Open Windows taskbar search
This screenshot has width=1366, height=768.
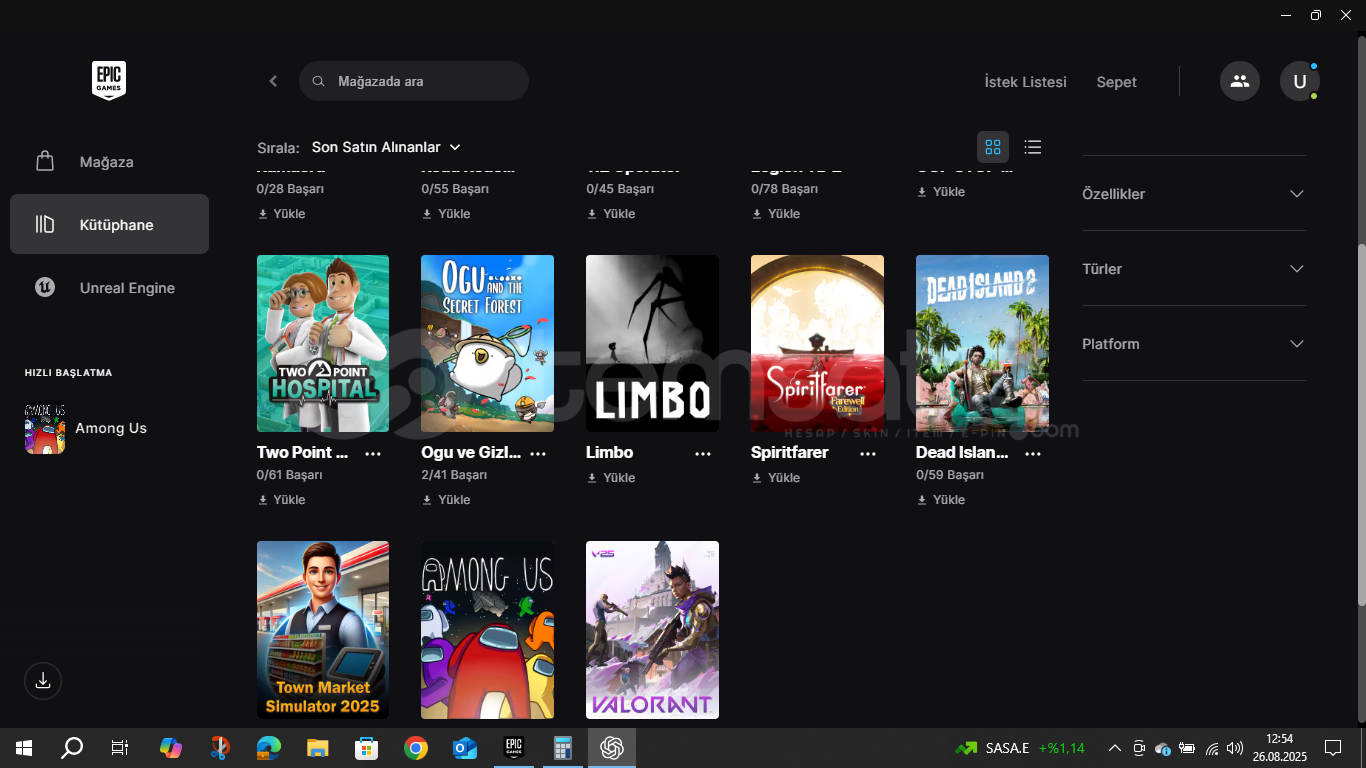[72, 748]
